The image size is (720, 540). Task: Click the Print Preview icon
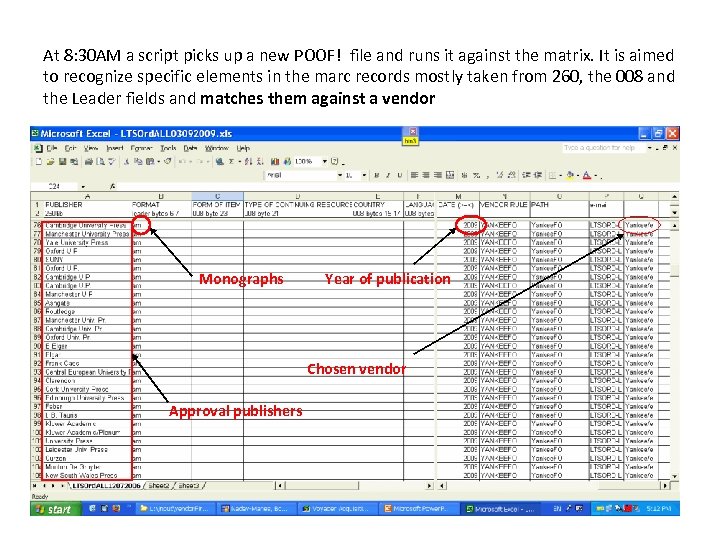click(x=100, y=162)
